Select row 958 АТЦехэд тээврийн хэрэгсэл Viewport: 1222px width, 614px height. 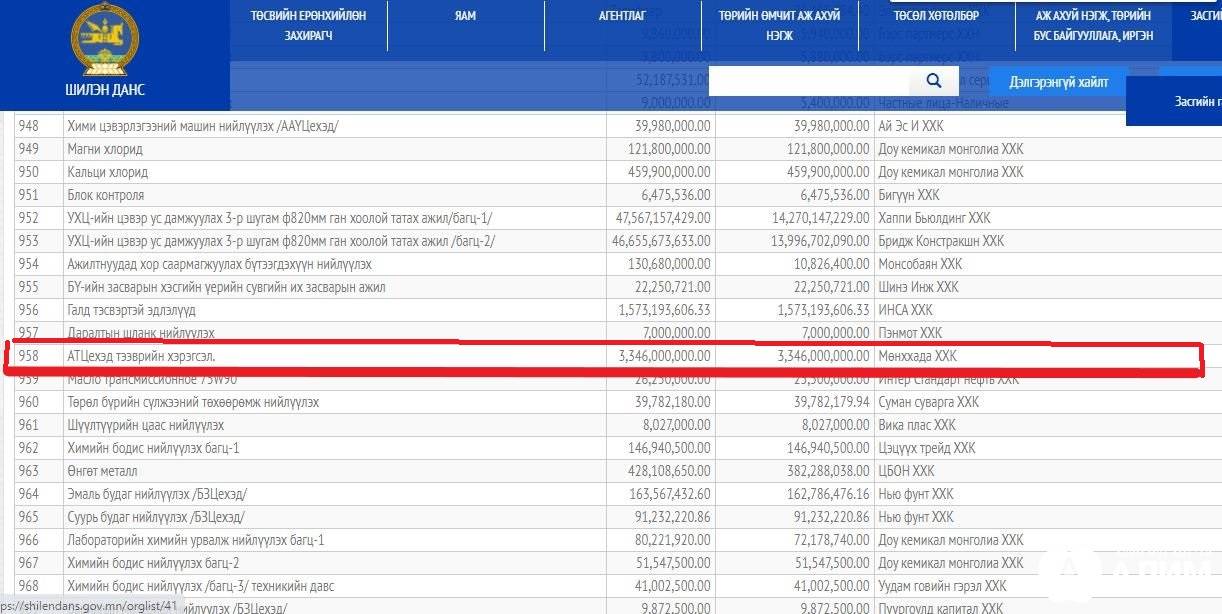pyautogui.click(x=140, y=356)
